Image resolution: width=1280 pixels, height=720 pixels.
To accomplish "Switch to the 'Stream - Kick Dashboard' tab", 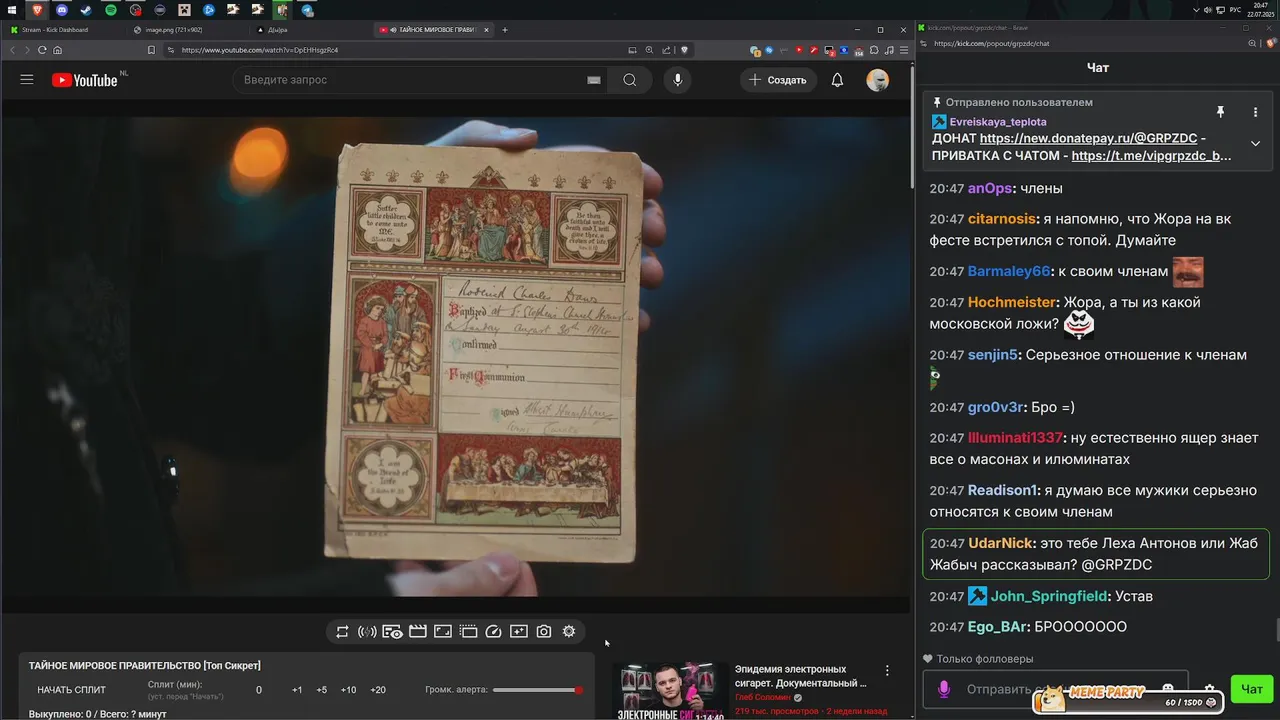I will (x=62, y=30).
